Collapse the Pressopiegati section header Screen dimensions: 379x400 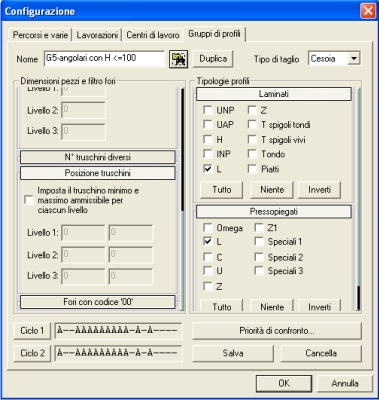point(274,212)
